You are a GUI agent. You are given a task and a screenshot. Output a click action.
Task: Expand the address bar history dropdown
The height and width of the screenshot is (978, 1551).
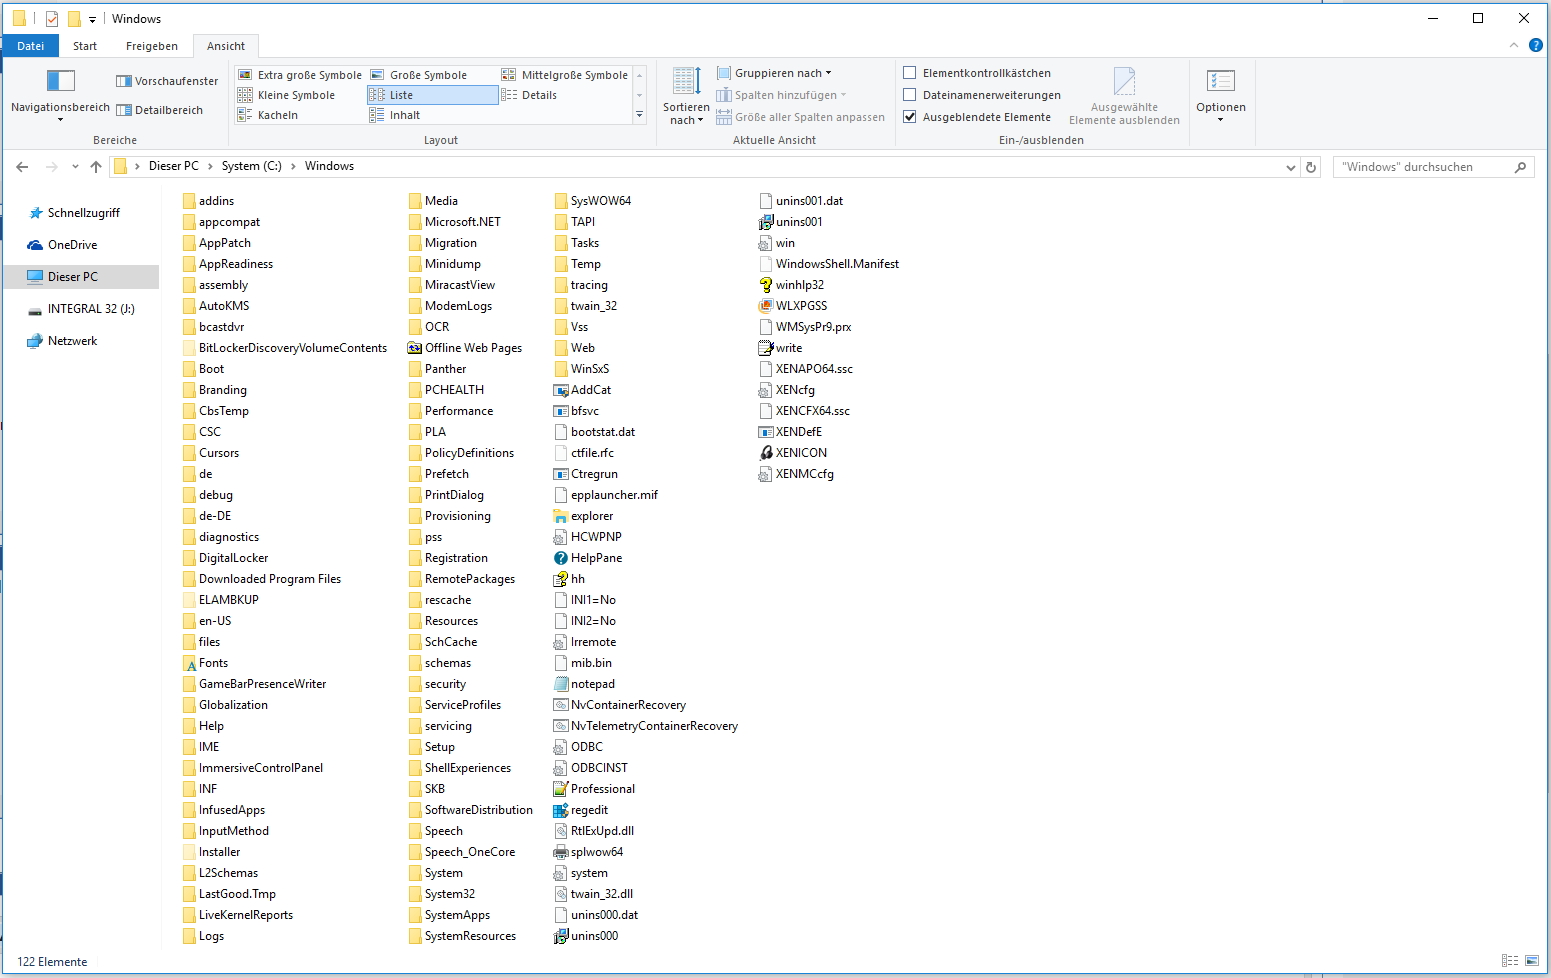tap(1290, 167)
